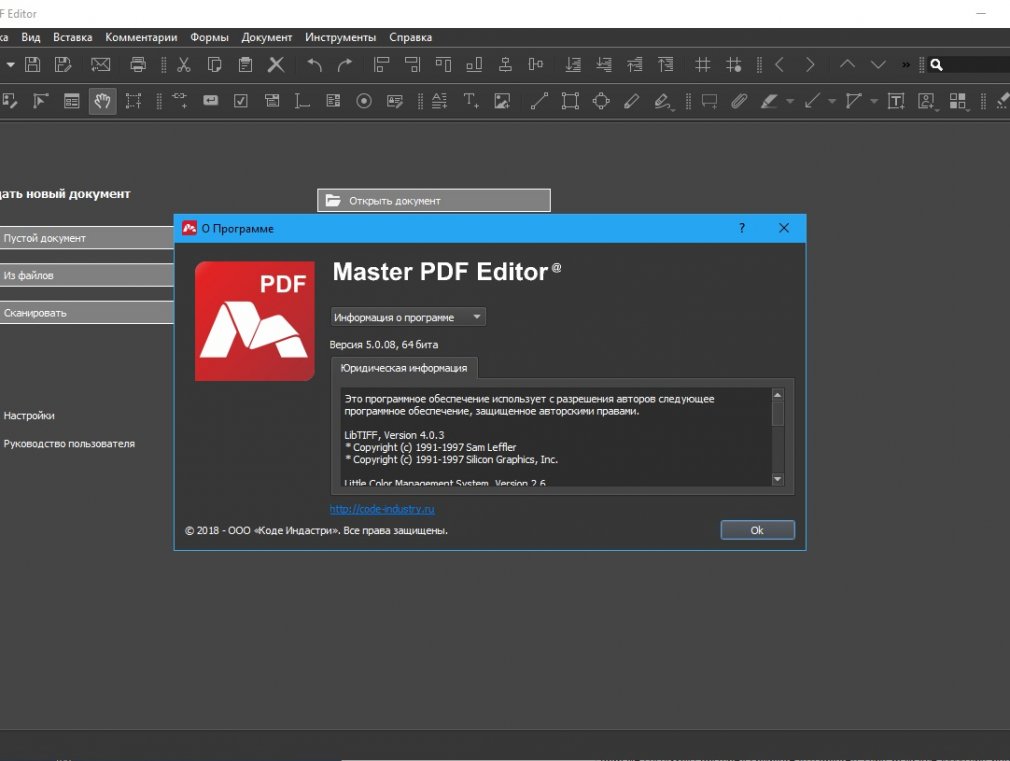Open the Вид menu
The height and width of the screenshot is (761, 1010).
31,37
